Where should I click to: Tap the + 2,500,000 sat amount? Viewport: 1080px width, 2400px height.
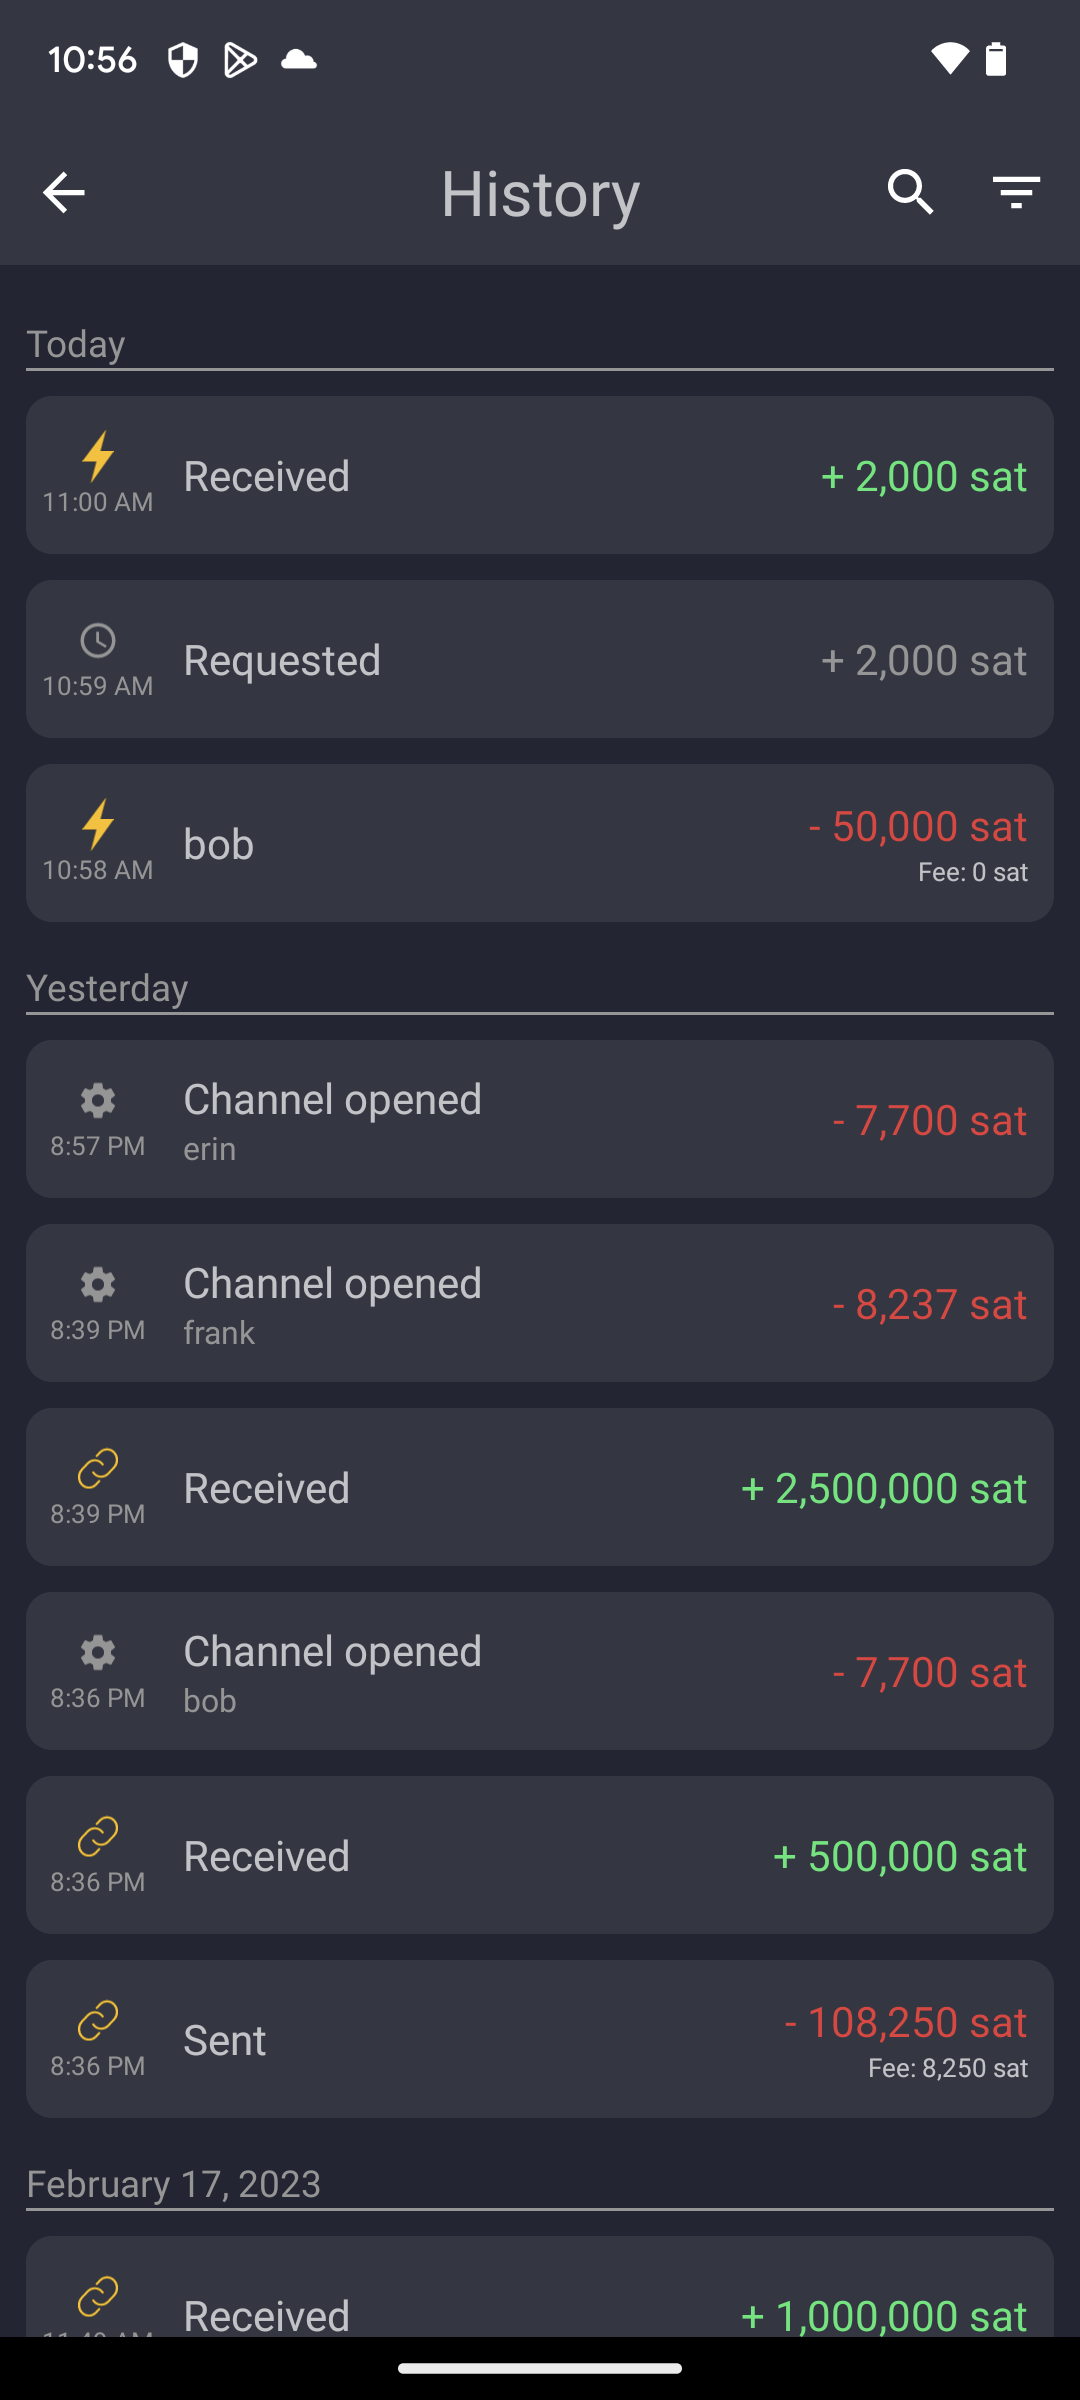(884, 1488)
